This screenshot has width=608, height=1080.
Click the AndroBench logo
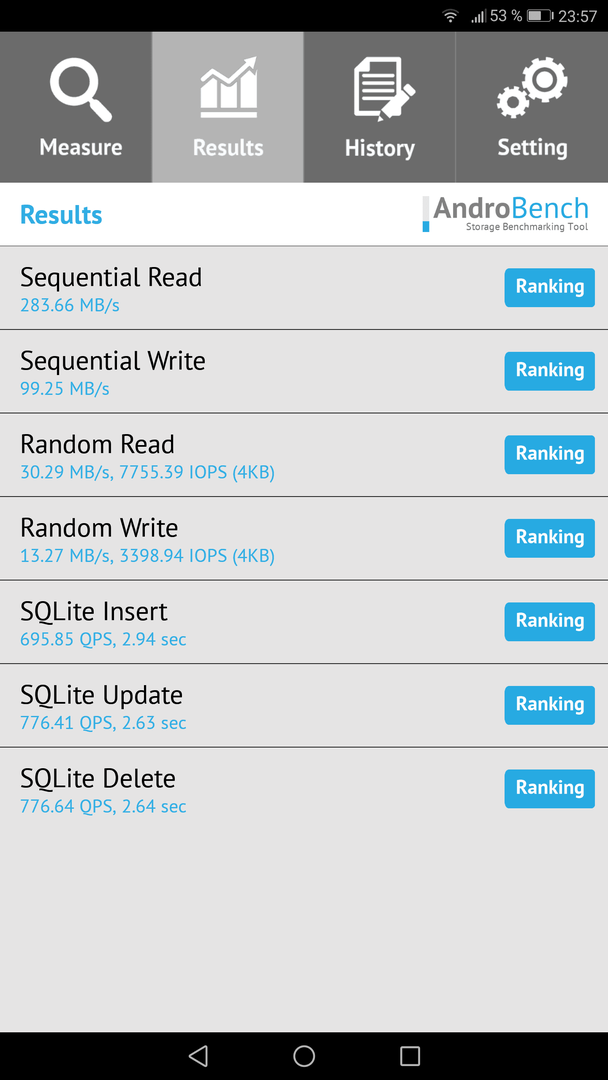505,214
